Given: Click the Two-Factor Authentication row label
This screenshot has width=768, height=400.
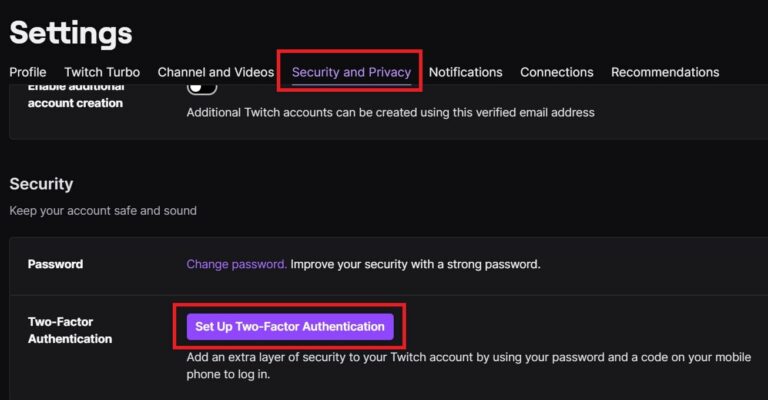Looking at the screenshot, I should pos(70,331).
